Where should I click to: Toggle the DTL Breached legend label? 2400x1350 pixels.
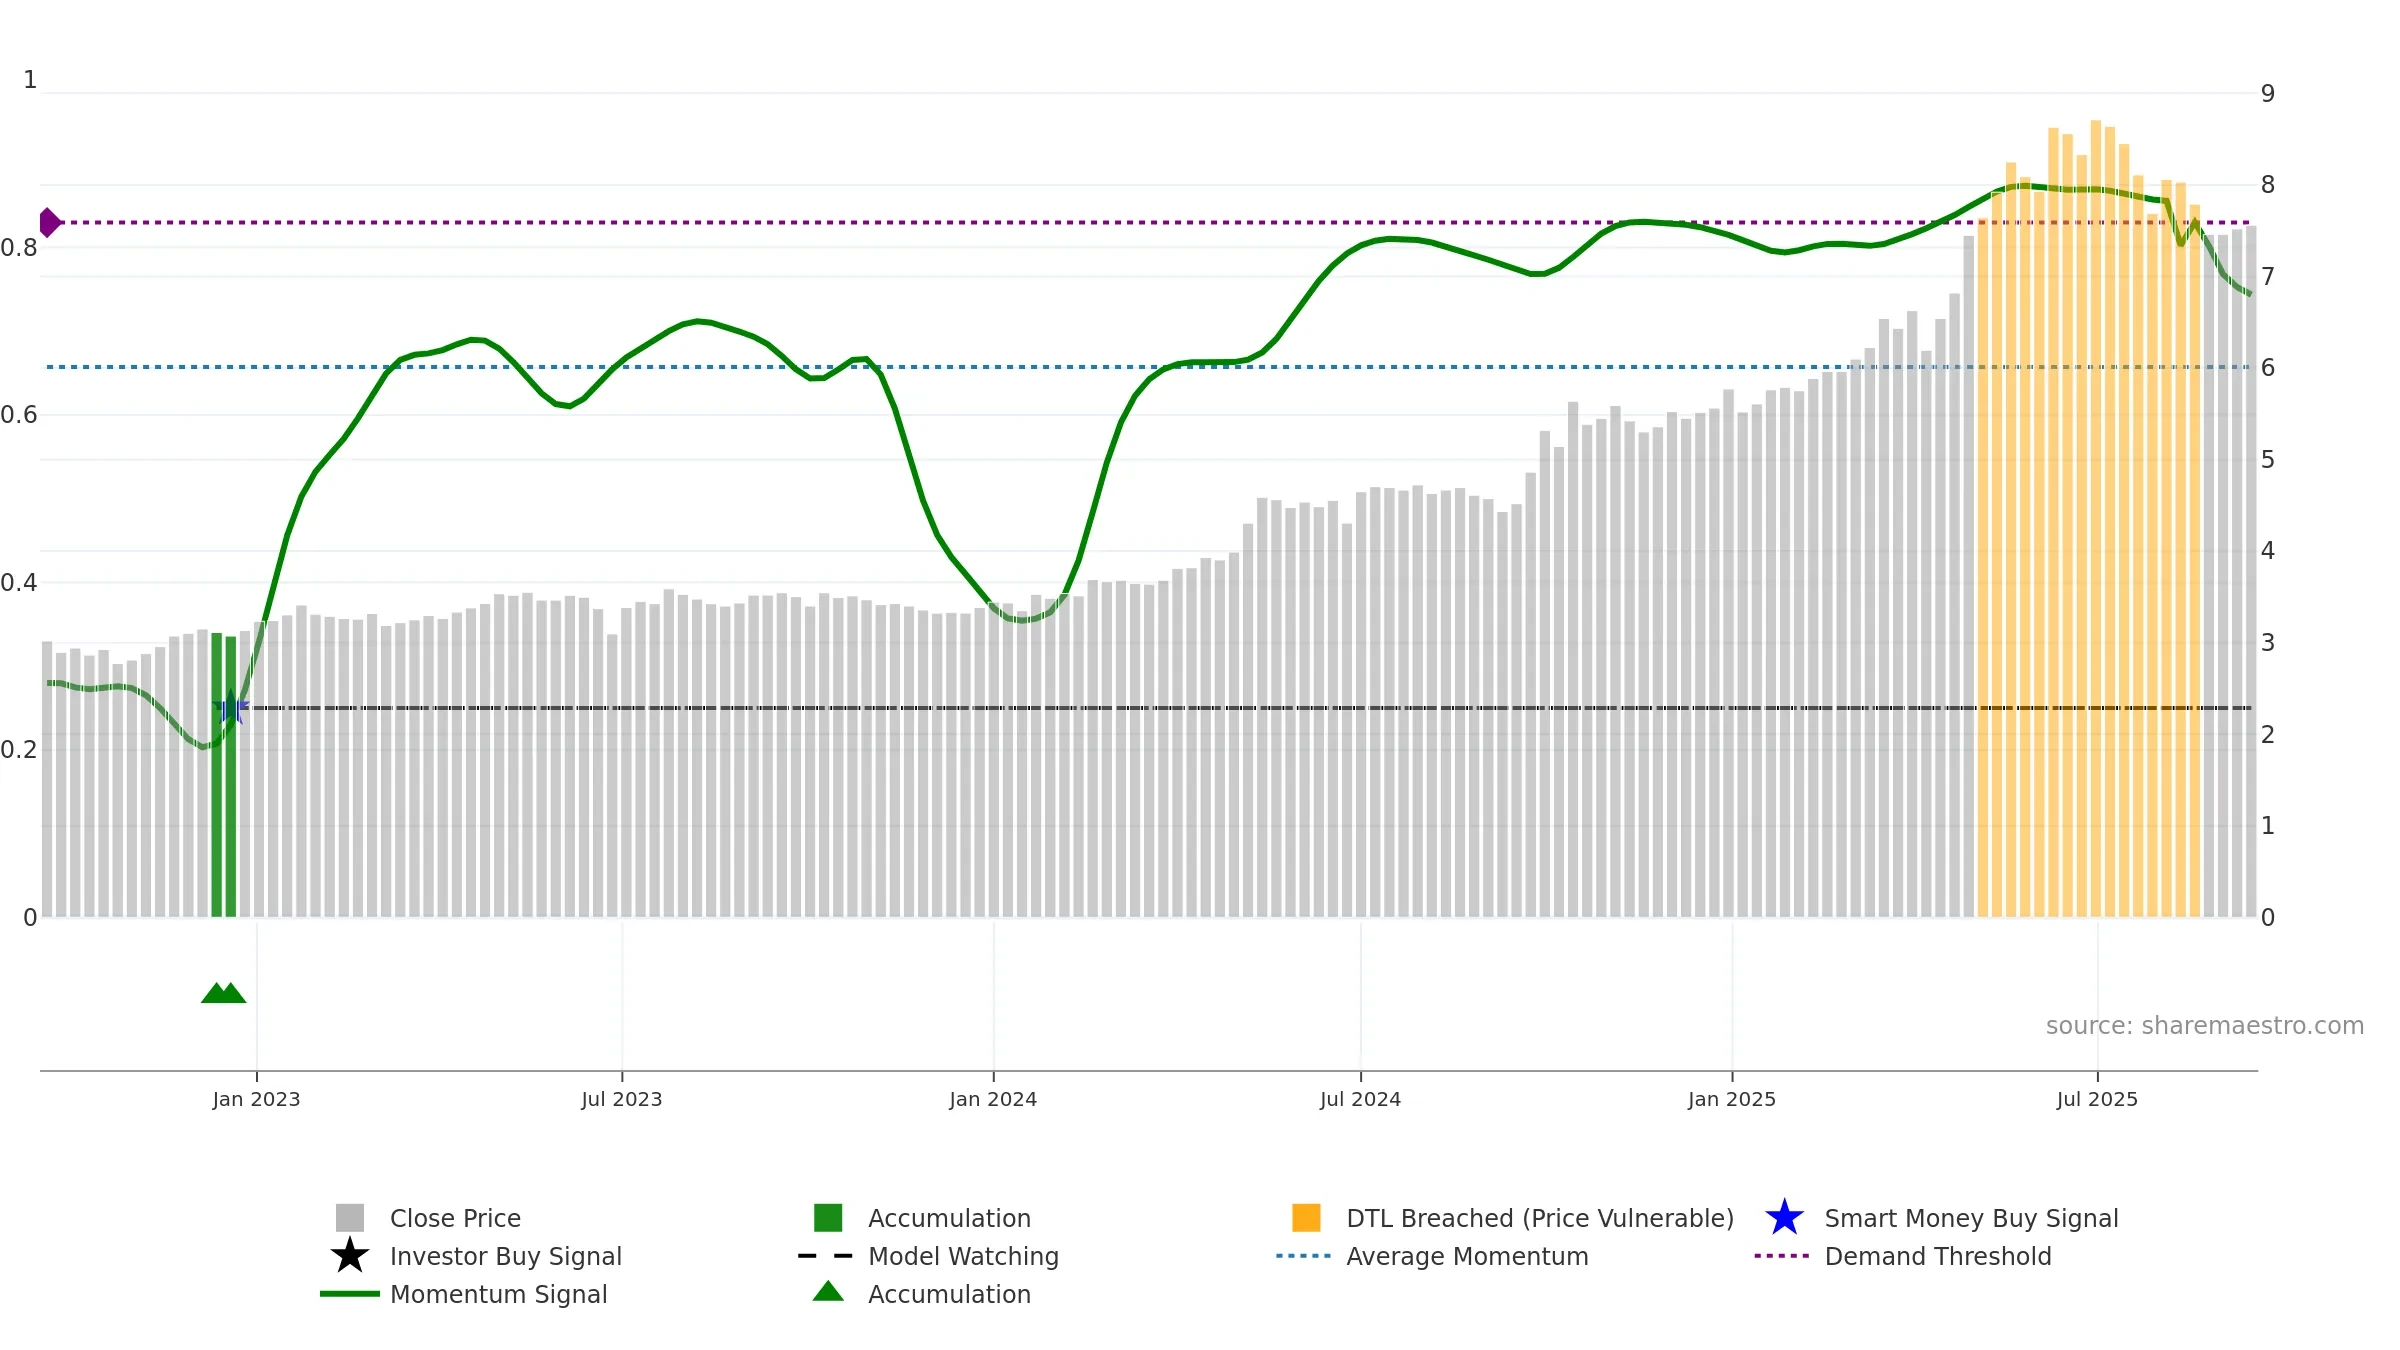[1540, 1218]
